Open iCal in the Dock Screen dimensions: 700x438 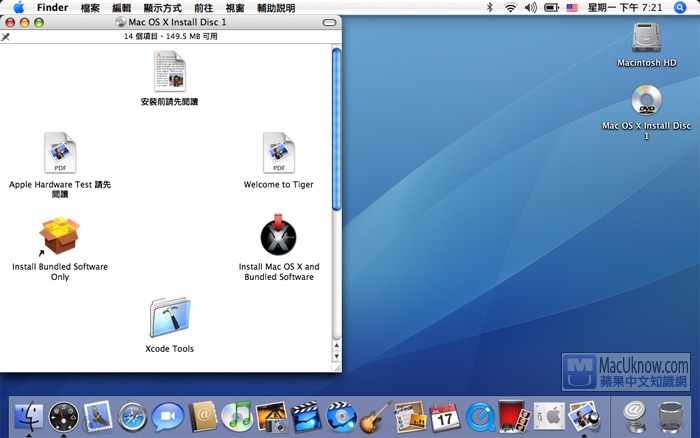[x=445, y=417]
